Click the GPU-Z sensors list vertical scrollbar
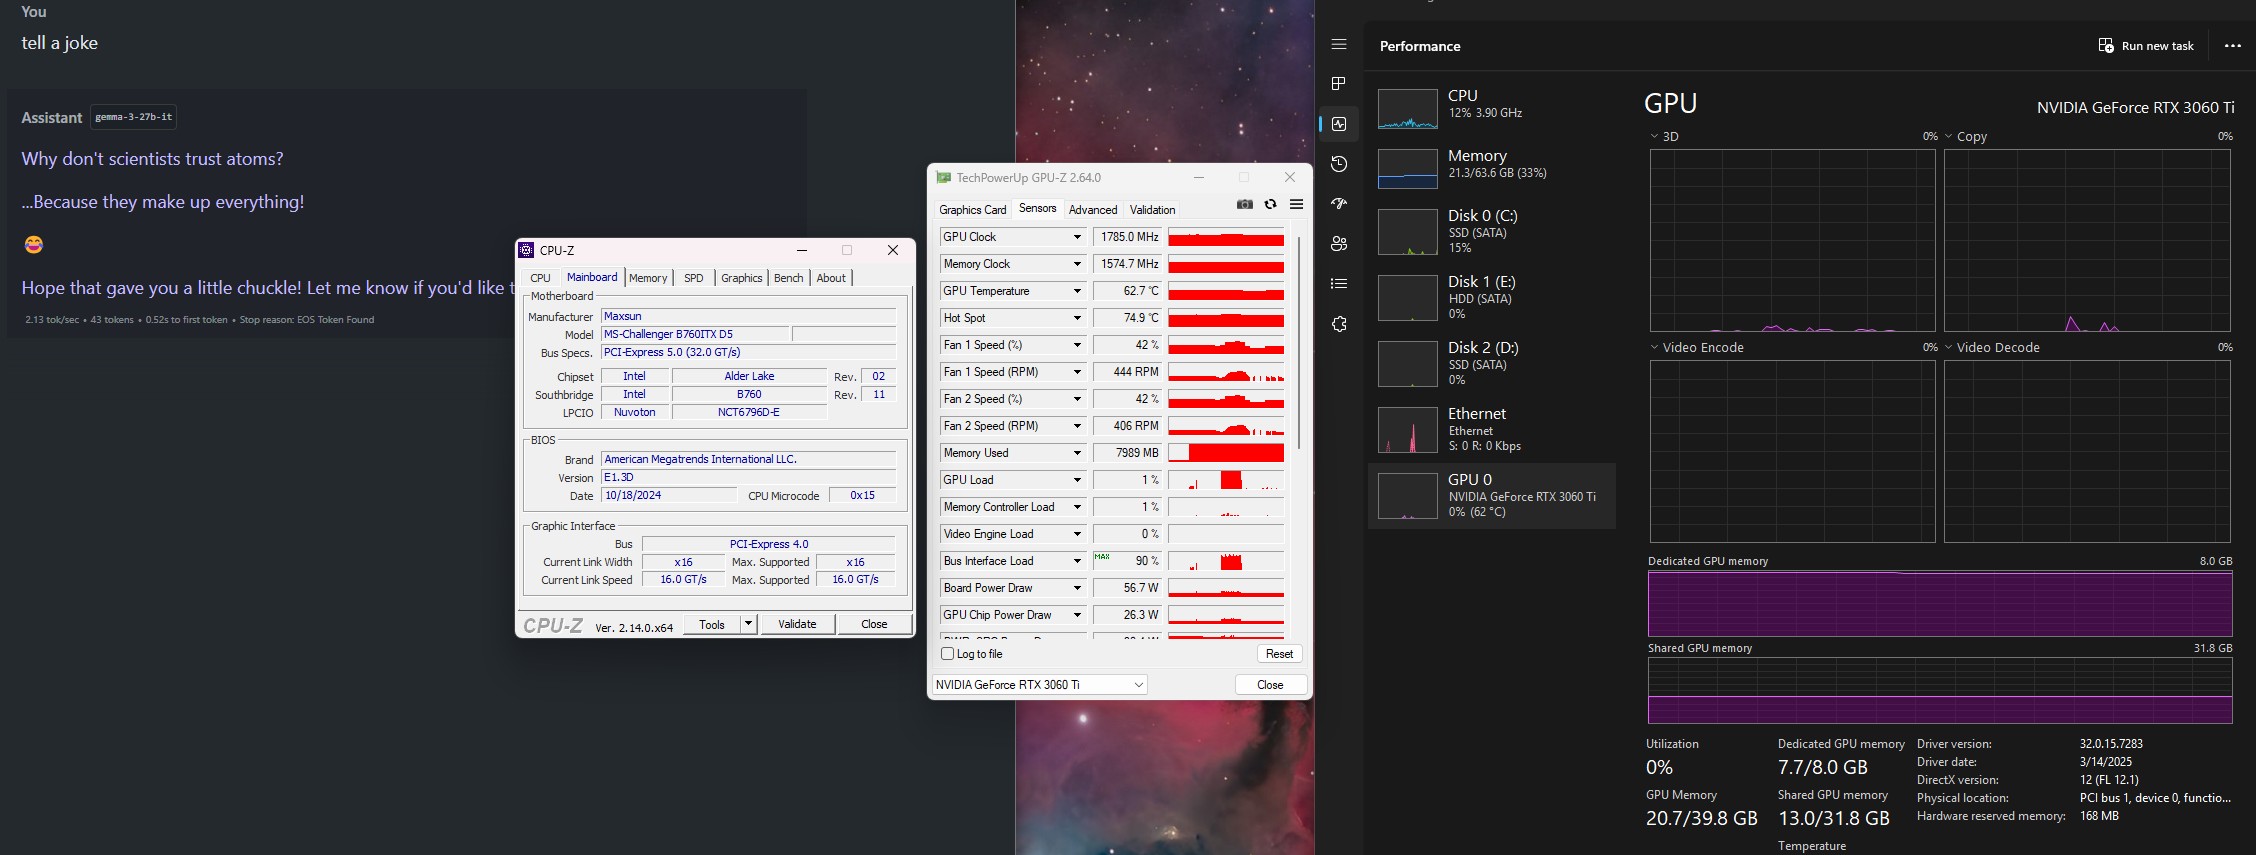 tap(1299, 343)
